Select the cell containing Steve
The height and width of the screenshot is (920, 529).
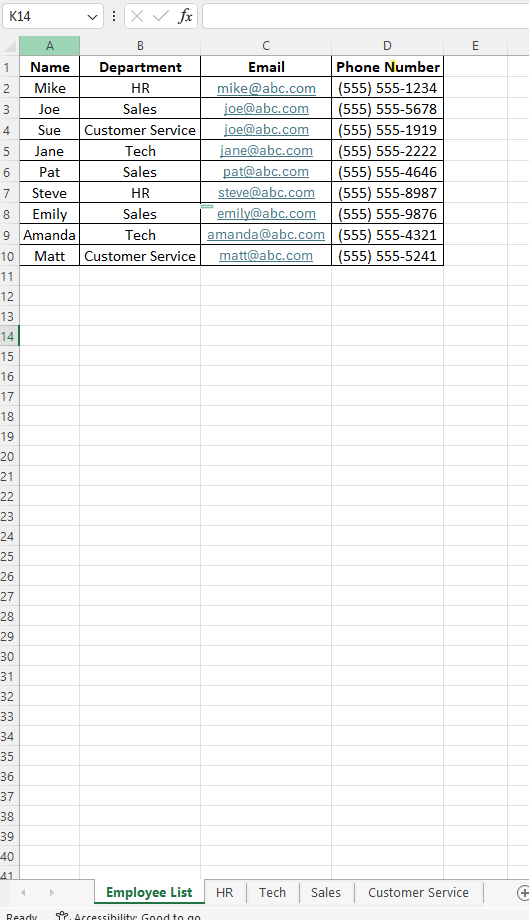pyautogui.click(x=50, y=192)
